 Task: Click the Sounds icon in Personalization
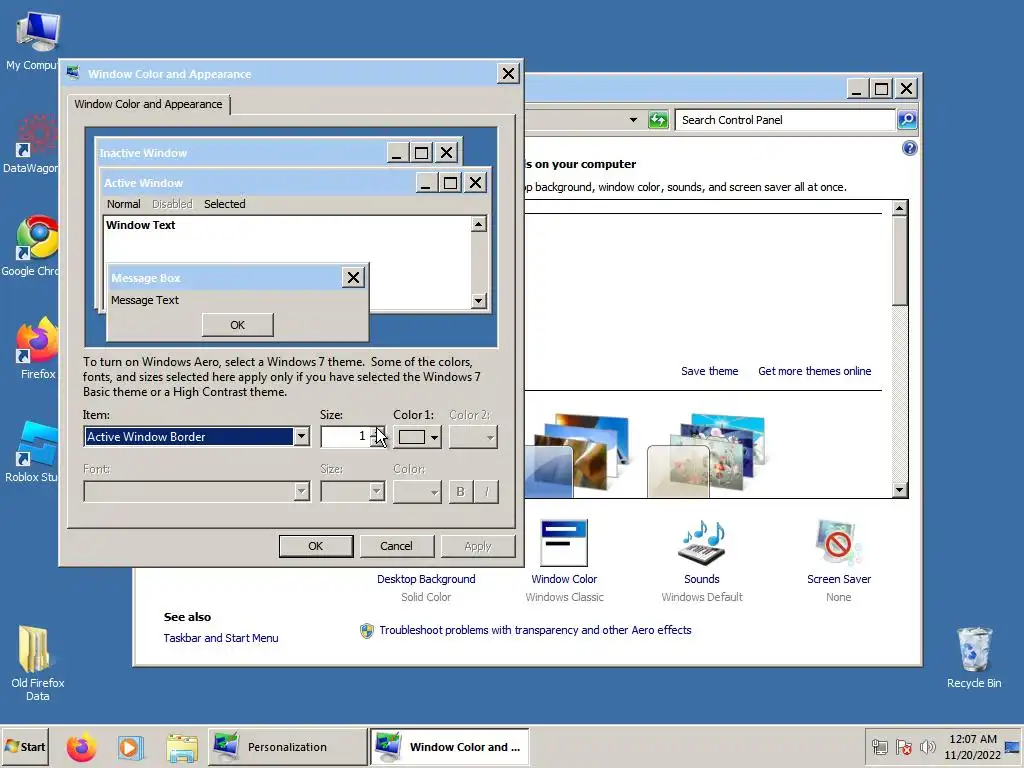(x=702, y=542)
